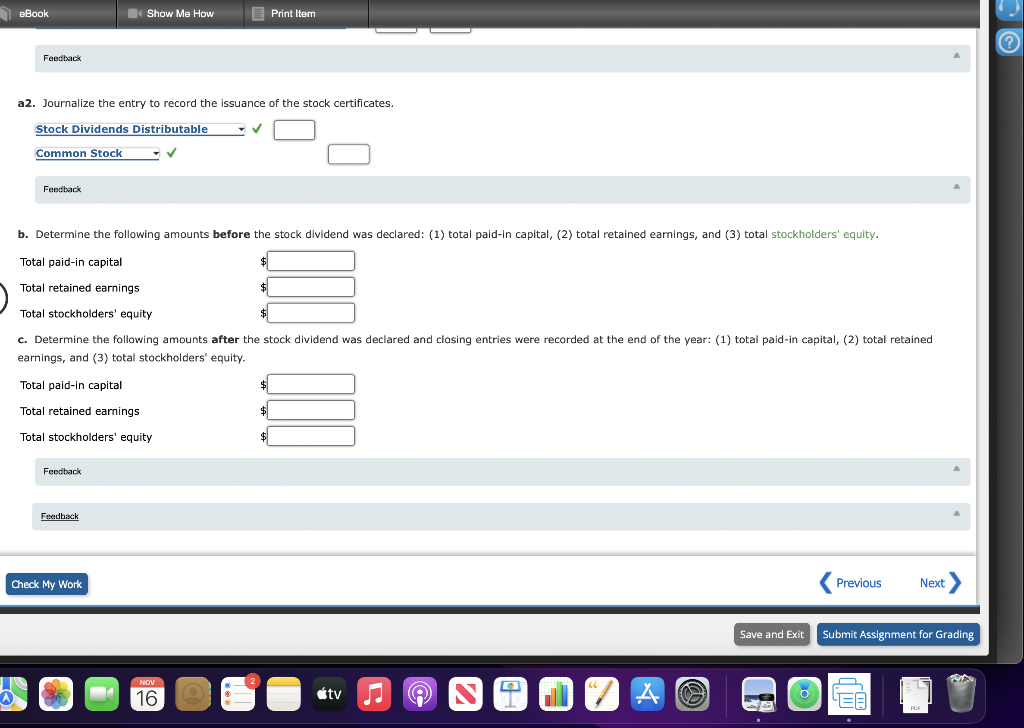Open Contacts from the Dock
This screenshot has width=1024, height=728.
pyautogui.click(x=193, y=693)
